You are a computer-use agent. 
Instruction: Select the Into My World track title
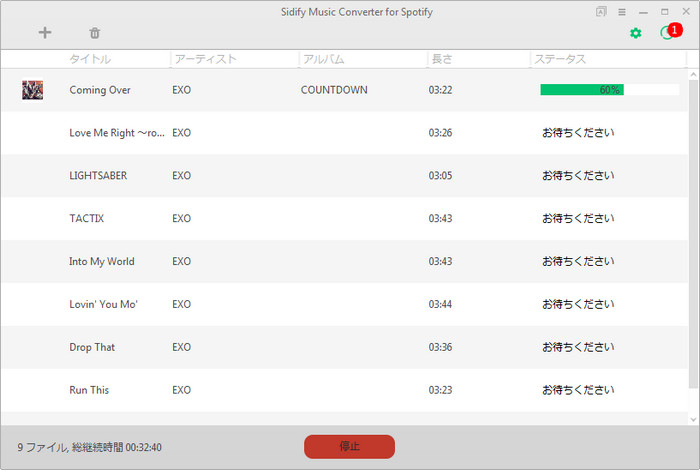pos(102,262)
